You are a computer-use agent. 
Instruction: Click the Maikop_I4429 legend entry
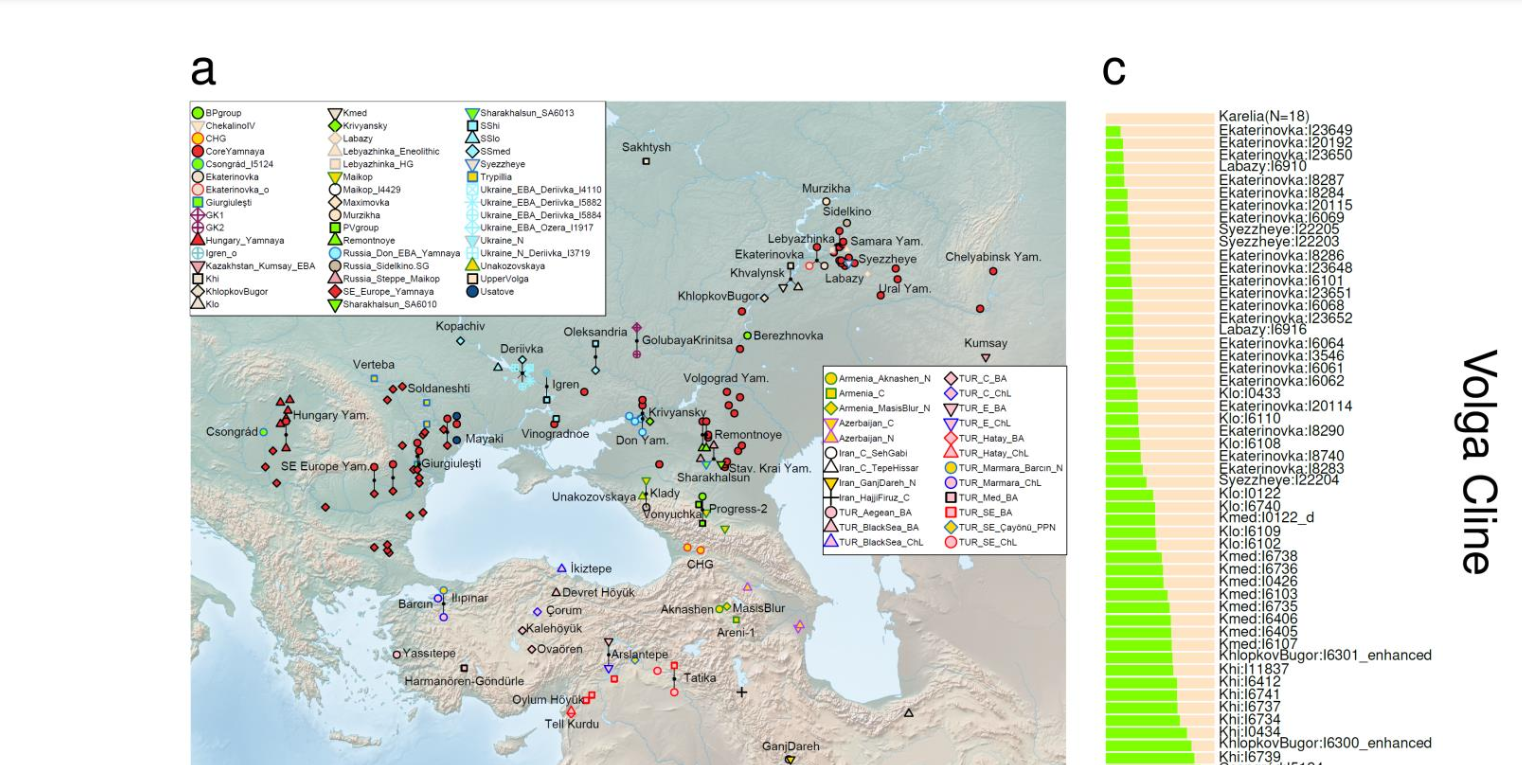pos(364,189)
